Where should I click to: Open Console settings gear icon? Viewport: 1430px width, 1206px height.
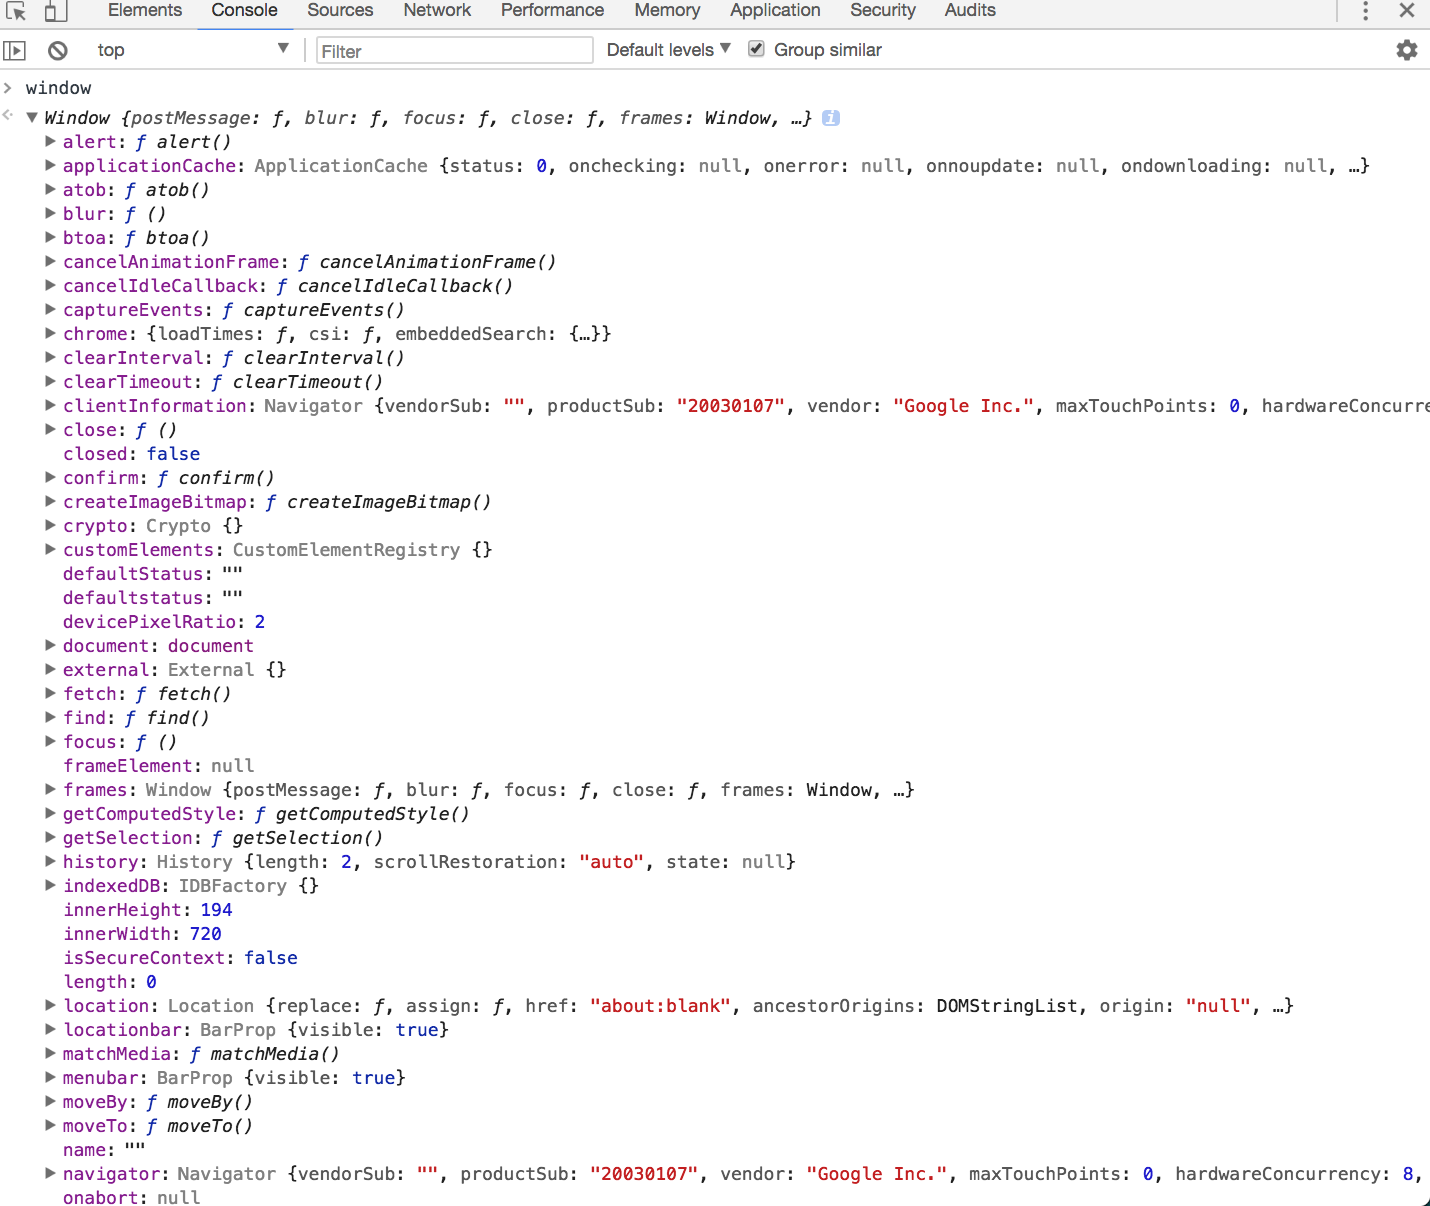coord(1407,50)
